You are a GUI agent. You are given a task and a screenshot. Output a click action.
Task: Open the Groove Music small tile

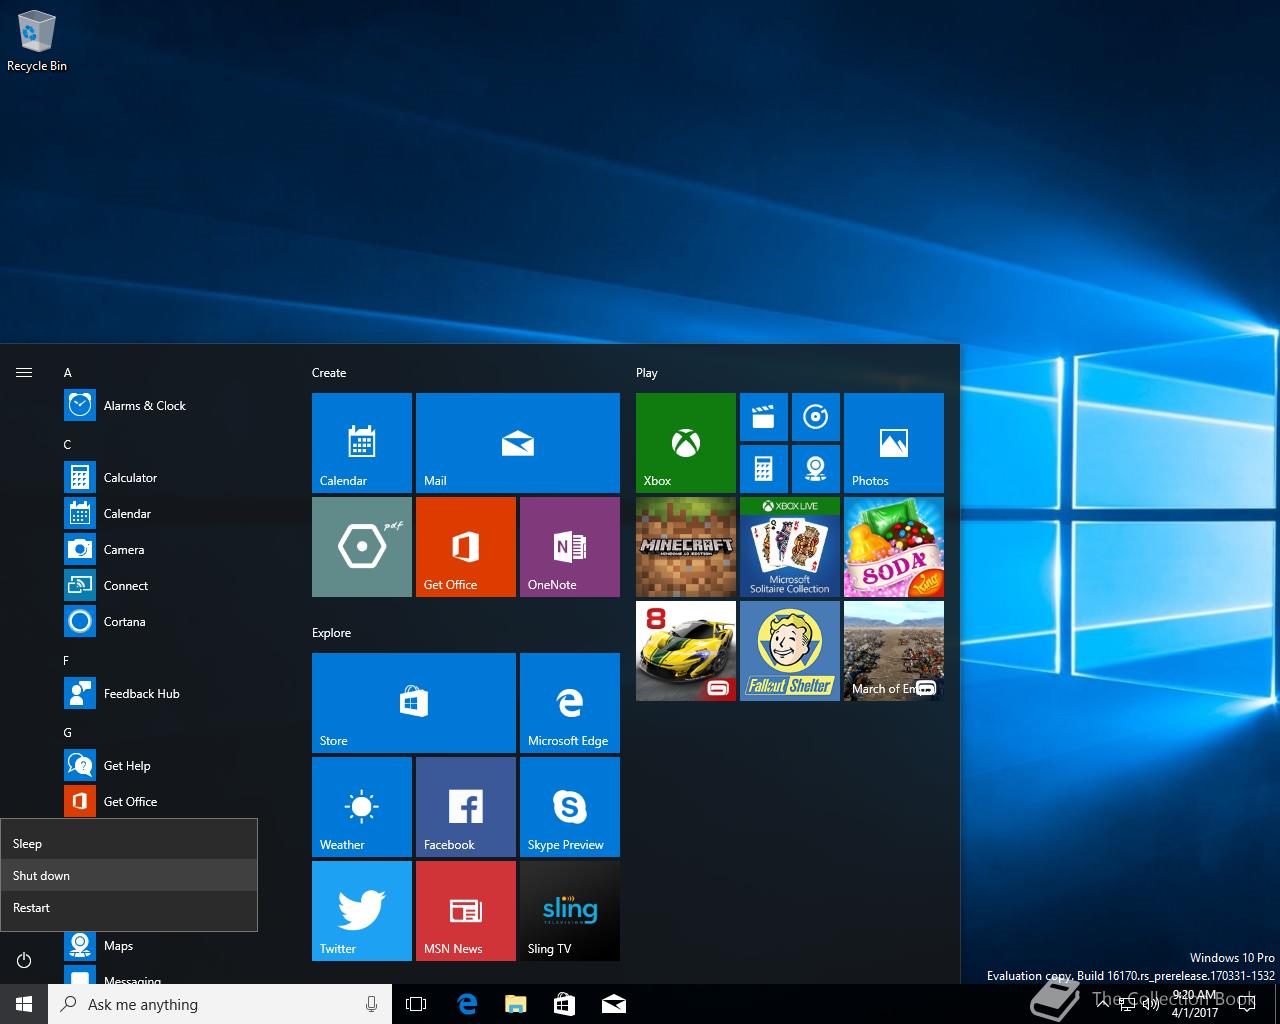click(x=816, y=417)
